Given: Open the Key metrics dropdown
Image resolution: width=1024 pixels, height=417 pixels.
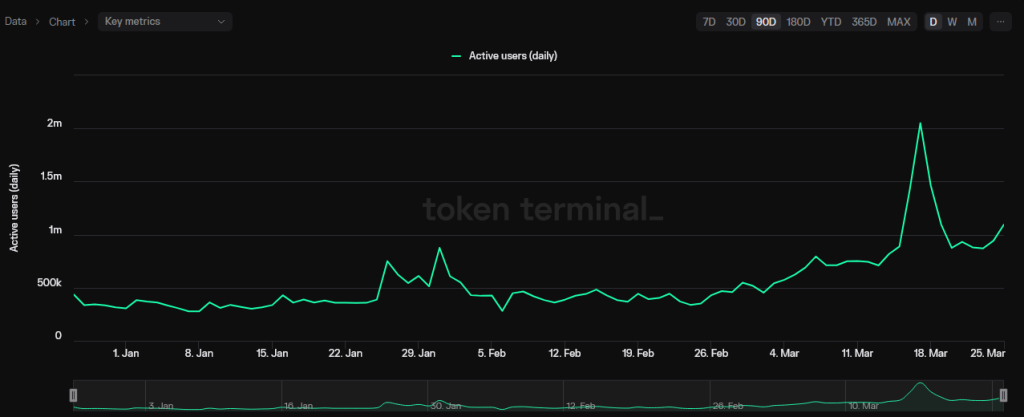Looking at the screenshot, I should coord(165,22).
